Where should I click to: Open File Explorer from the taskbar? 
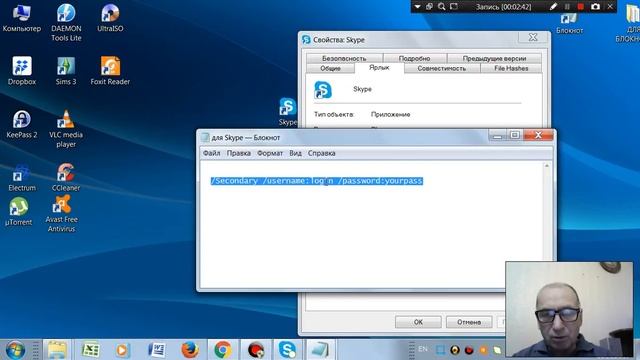tap(57, 350)
